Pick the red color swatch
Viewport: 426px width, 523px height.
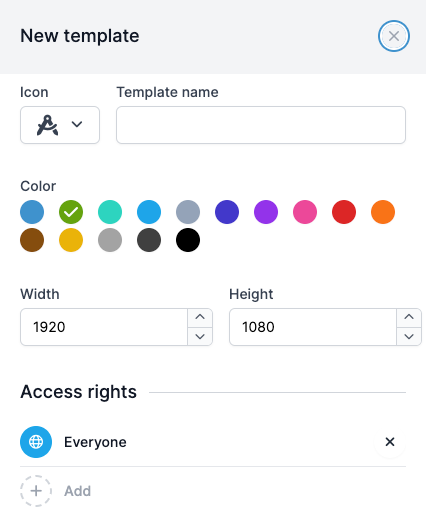point(344,212)
